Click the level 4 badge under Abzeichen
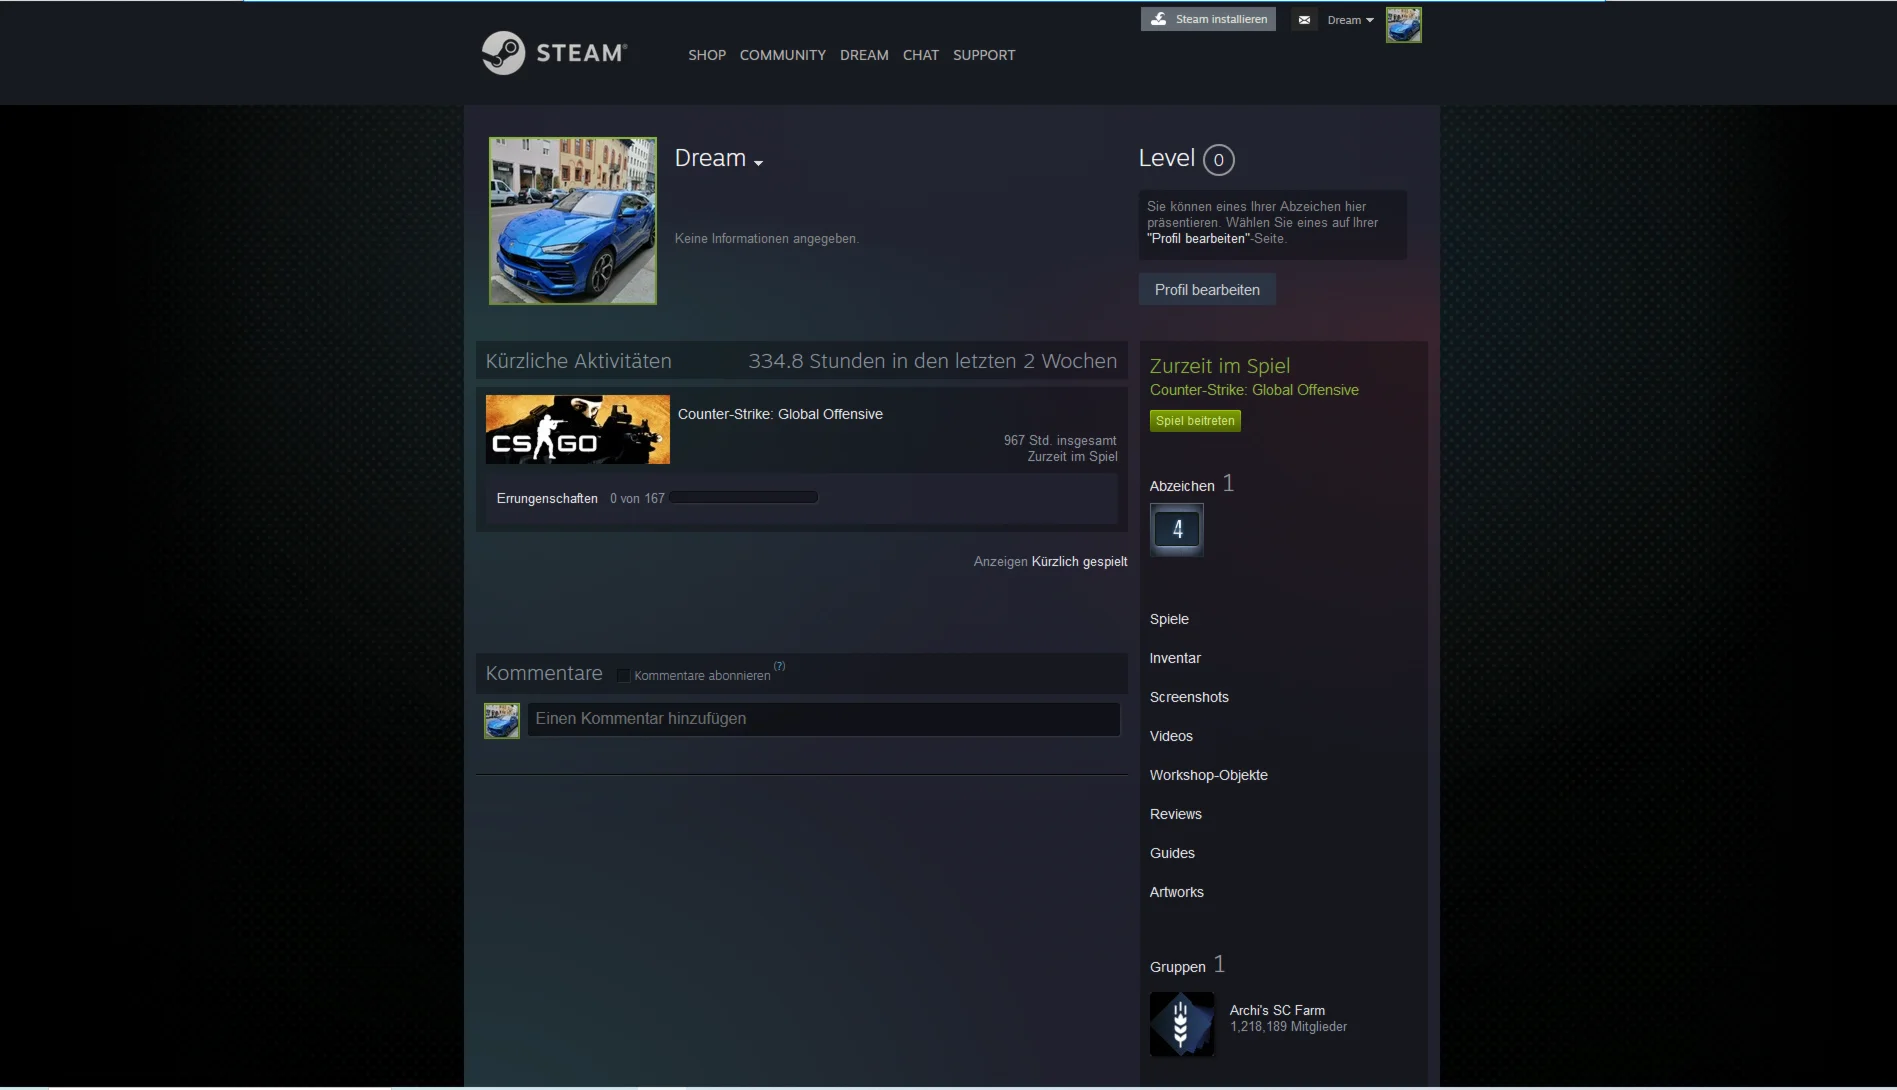The width and height of the screenshot is (1897, 1090). [x=1177, y=529]
